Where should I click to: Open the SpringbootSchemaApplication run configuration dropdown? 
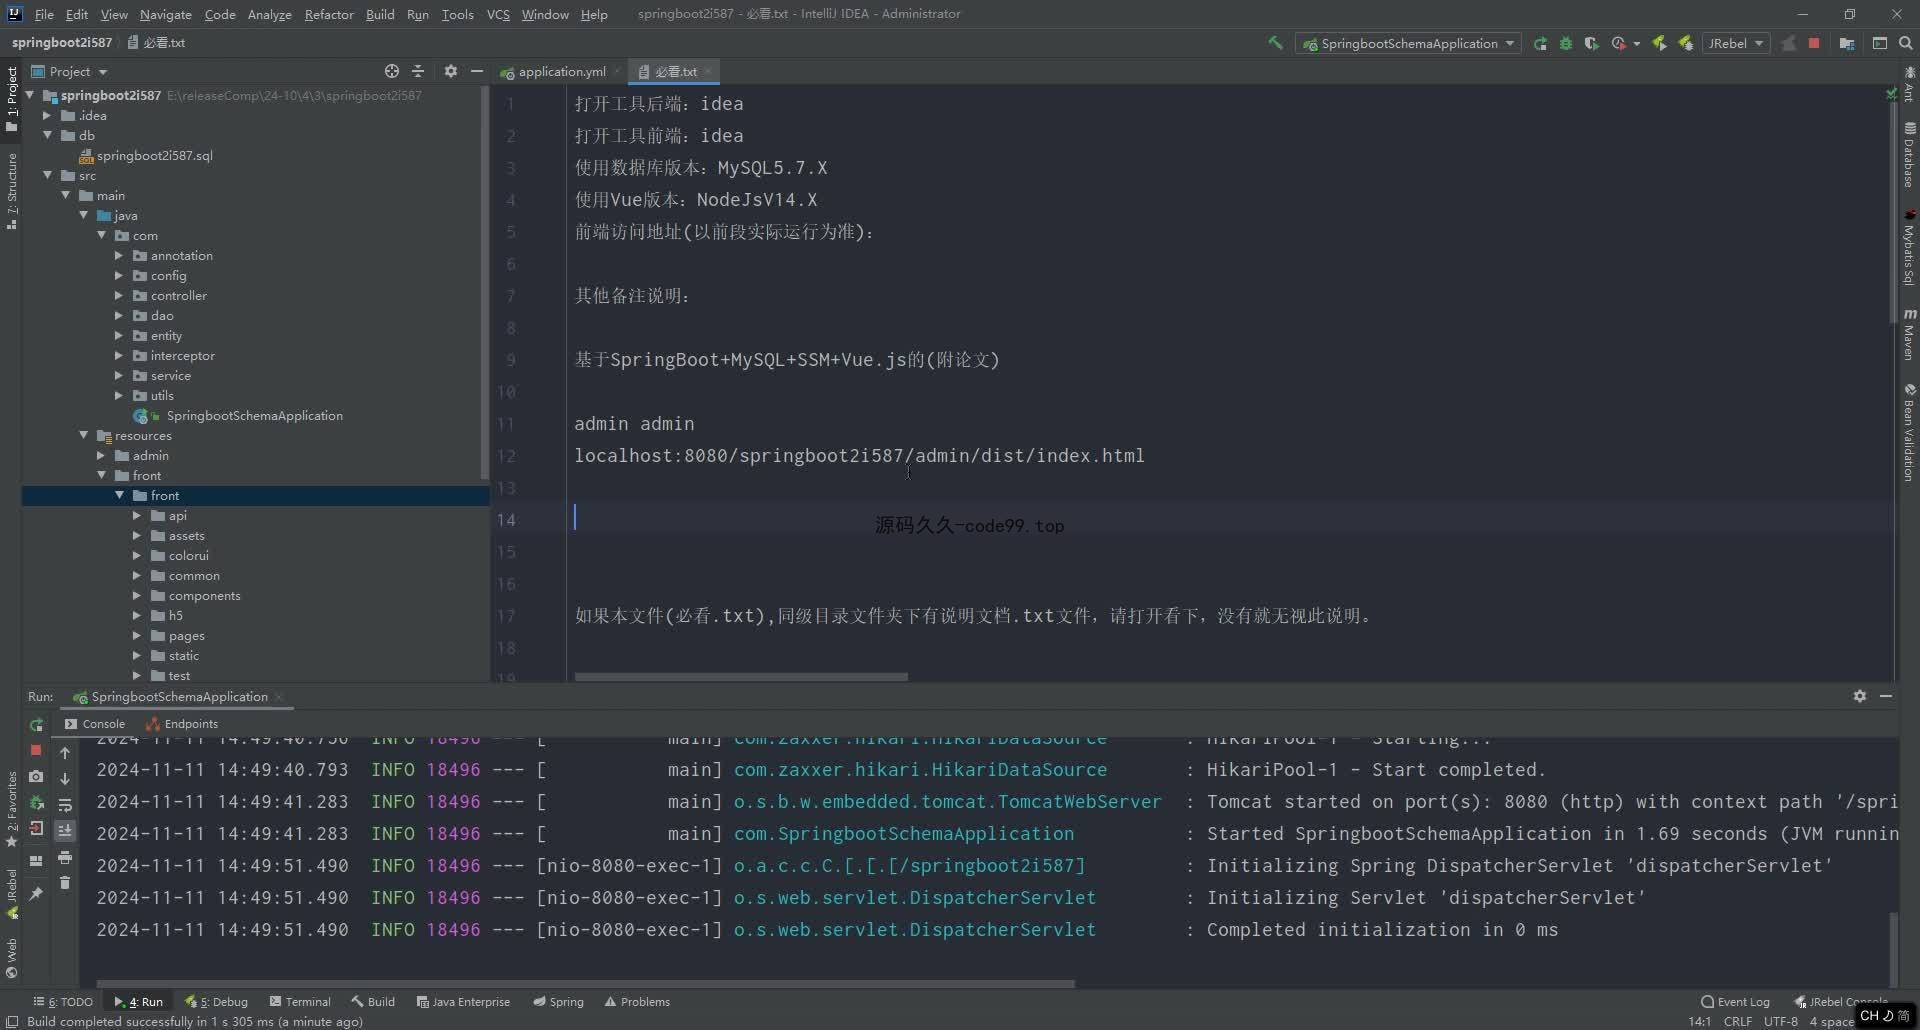(1408, 43)
